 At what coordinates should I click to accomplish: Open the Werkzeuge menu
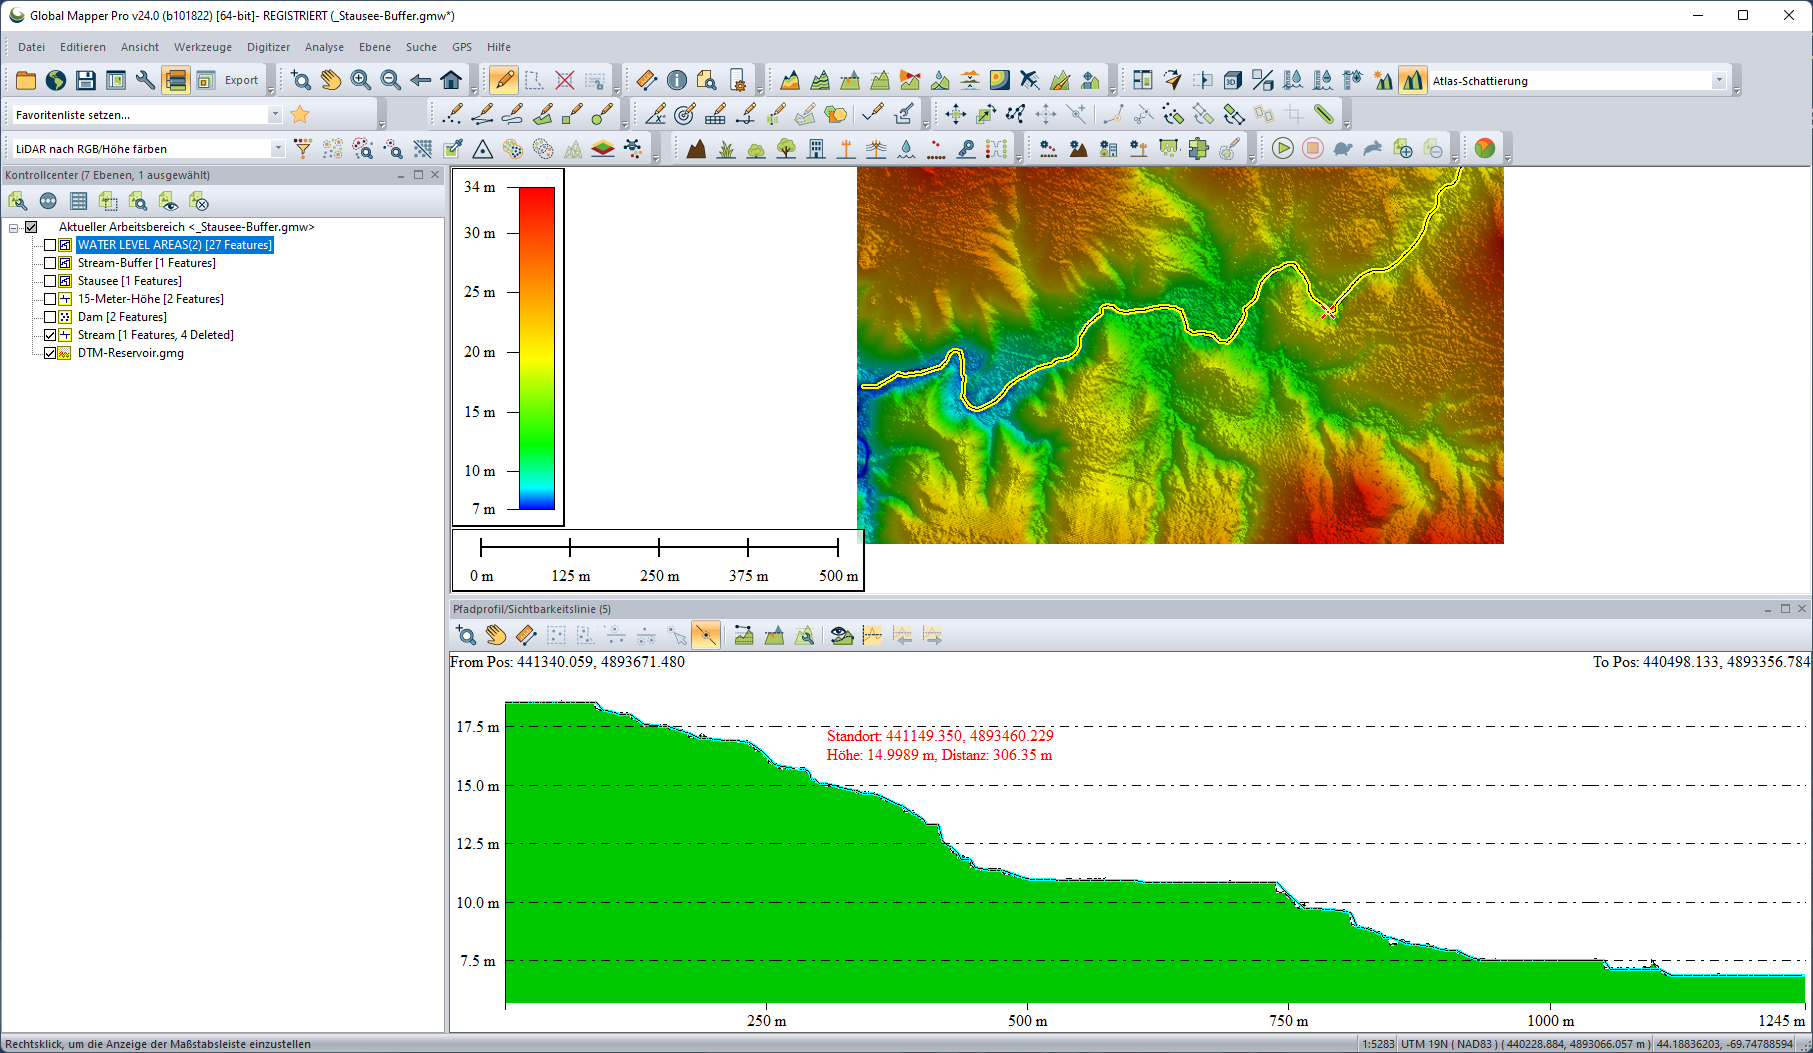203,47
